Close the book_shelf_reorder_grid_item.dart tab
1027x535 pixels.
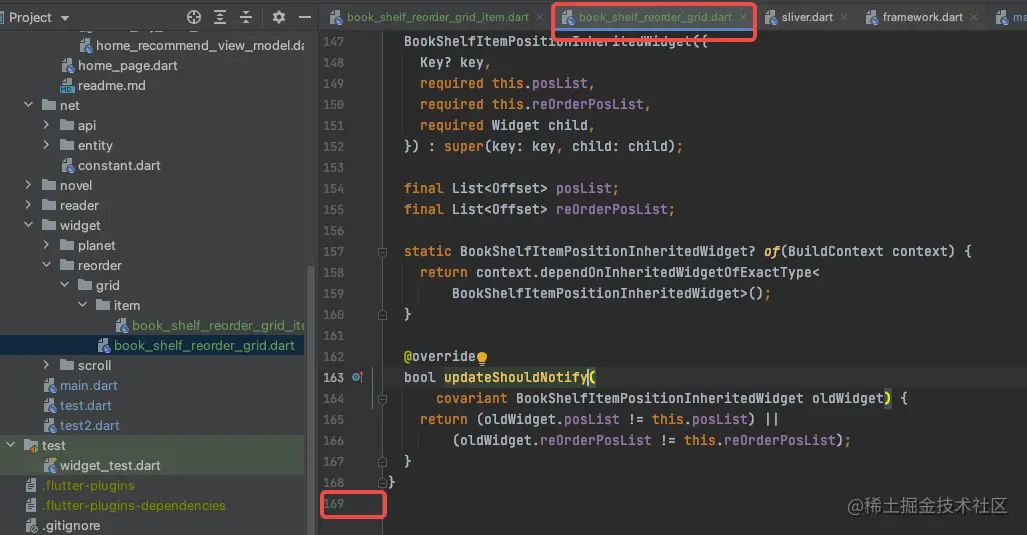coord(540,17)
